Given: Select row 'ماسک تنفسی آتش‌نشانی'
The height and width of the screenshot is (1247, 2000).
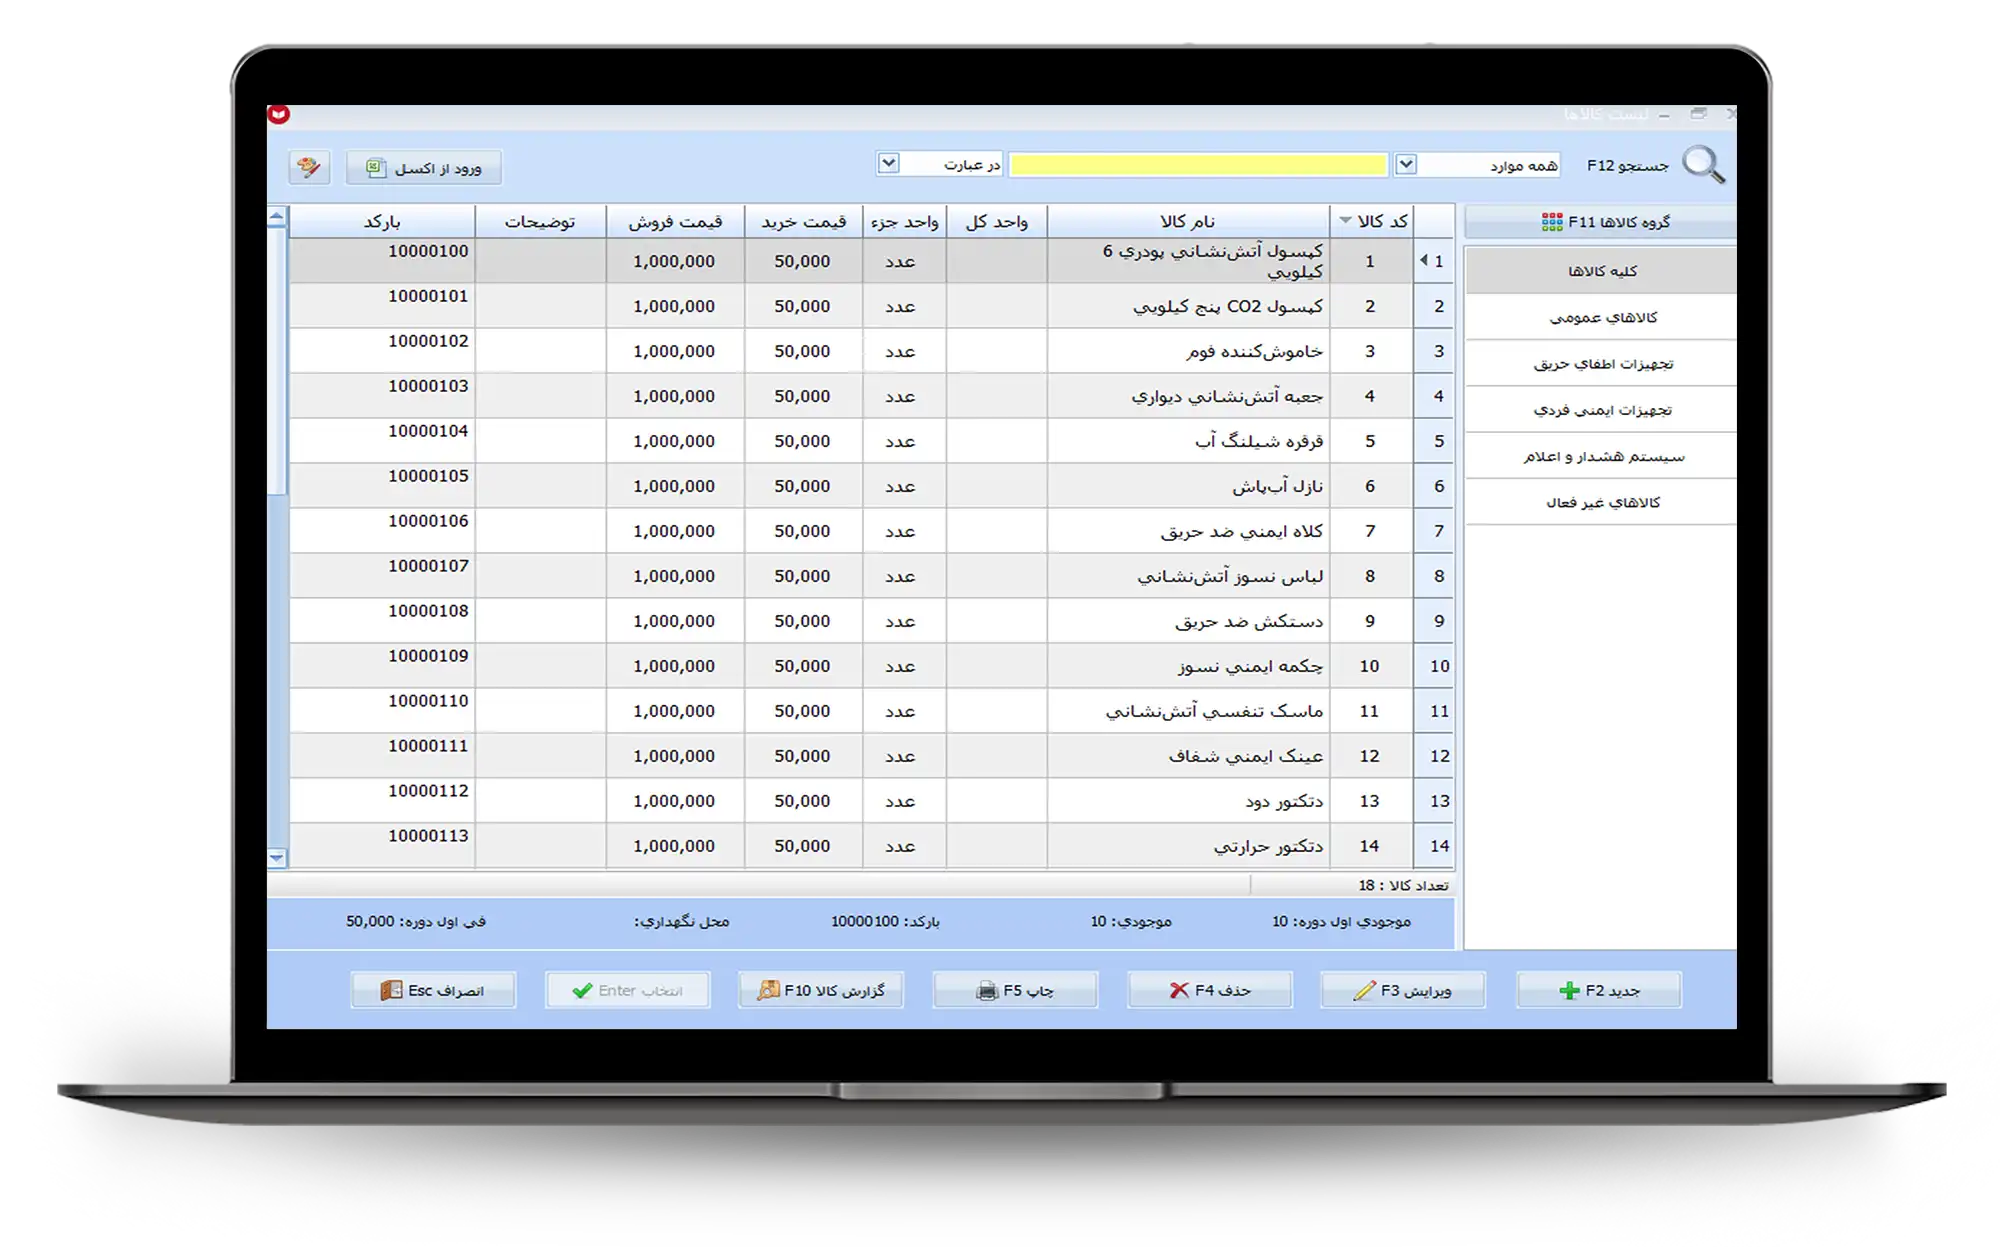Looking at the screenshot, I should (871, 711).
